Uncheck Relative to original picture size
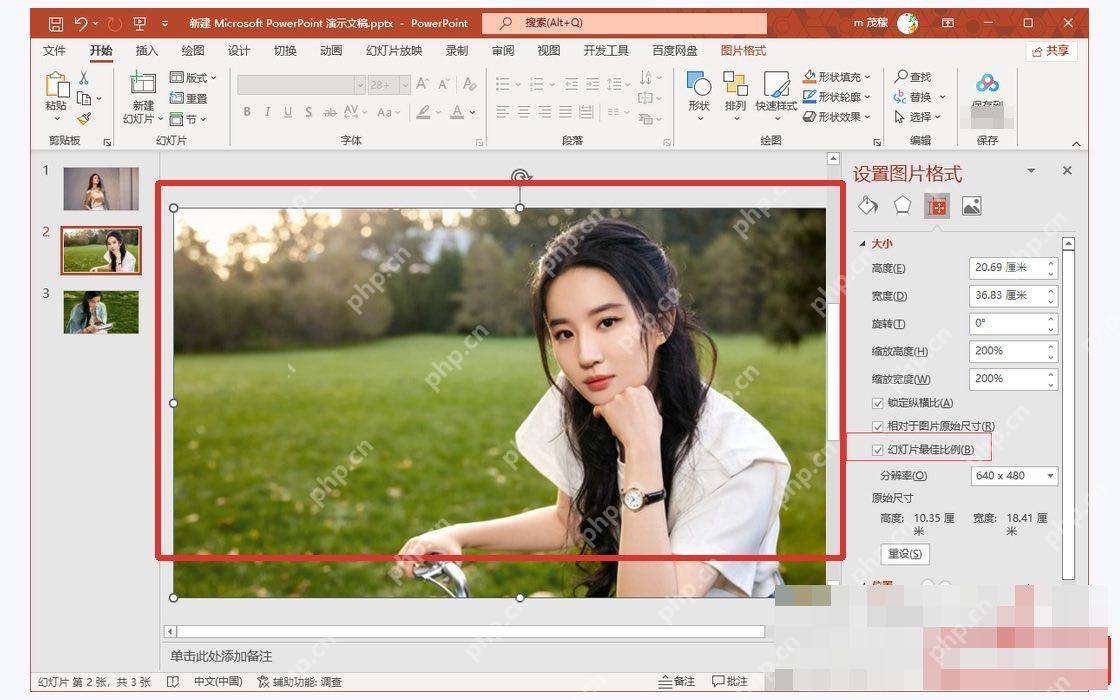The width and height of the screenshot is (1120, 700). click(878, 426)
